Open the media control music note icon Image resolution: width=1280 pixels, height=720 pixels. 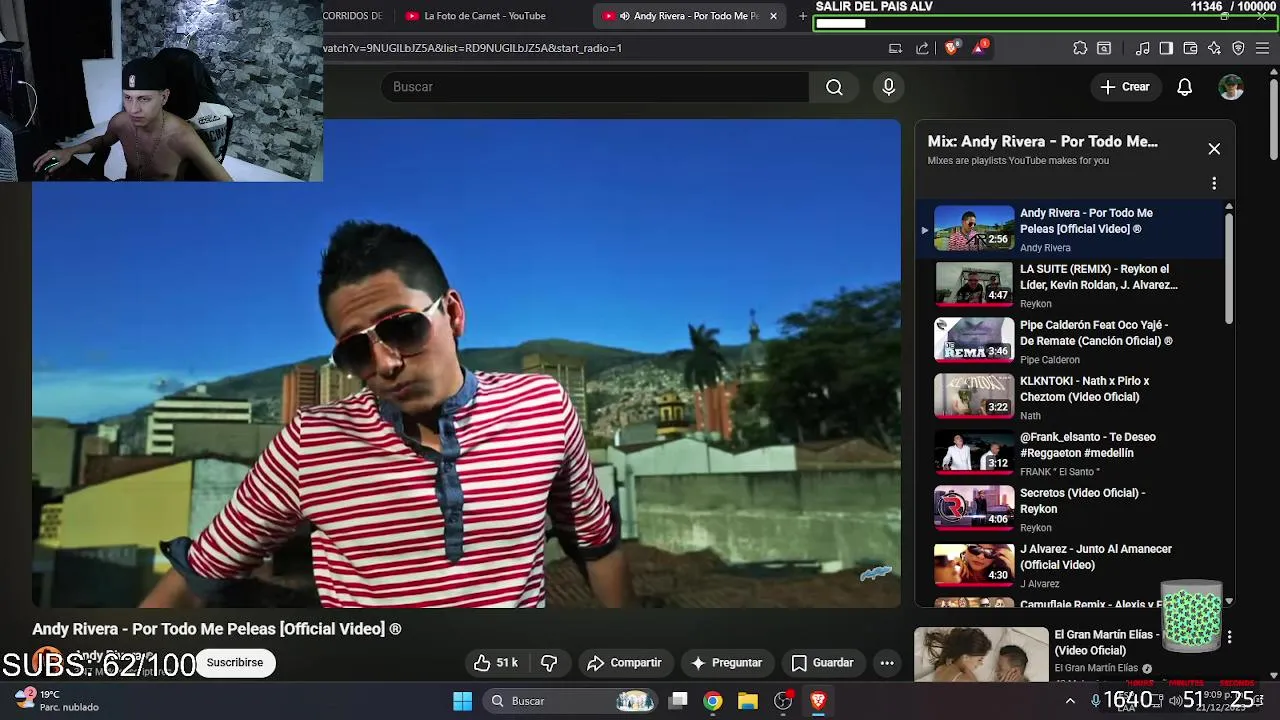pyautogui.click(x=1142, y=48)
